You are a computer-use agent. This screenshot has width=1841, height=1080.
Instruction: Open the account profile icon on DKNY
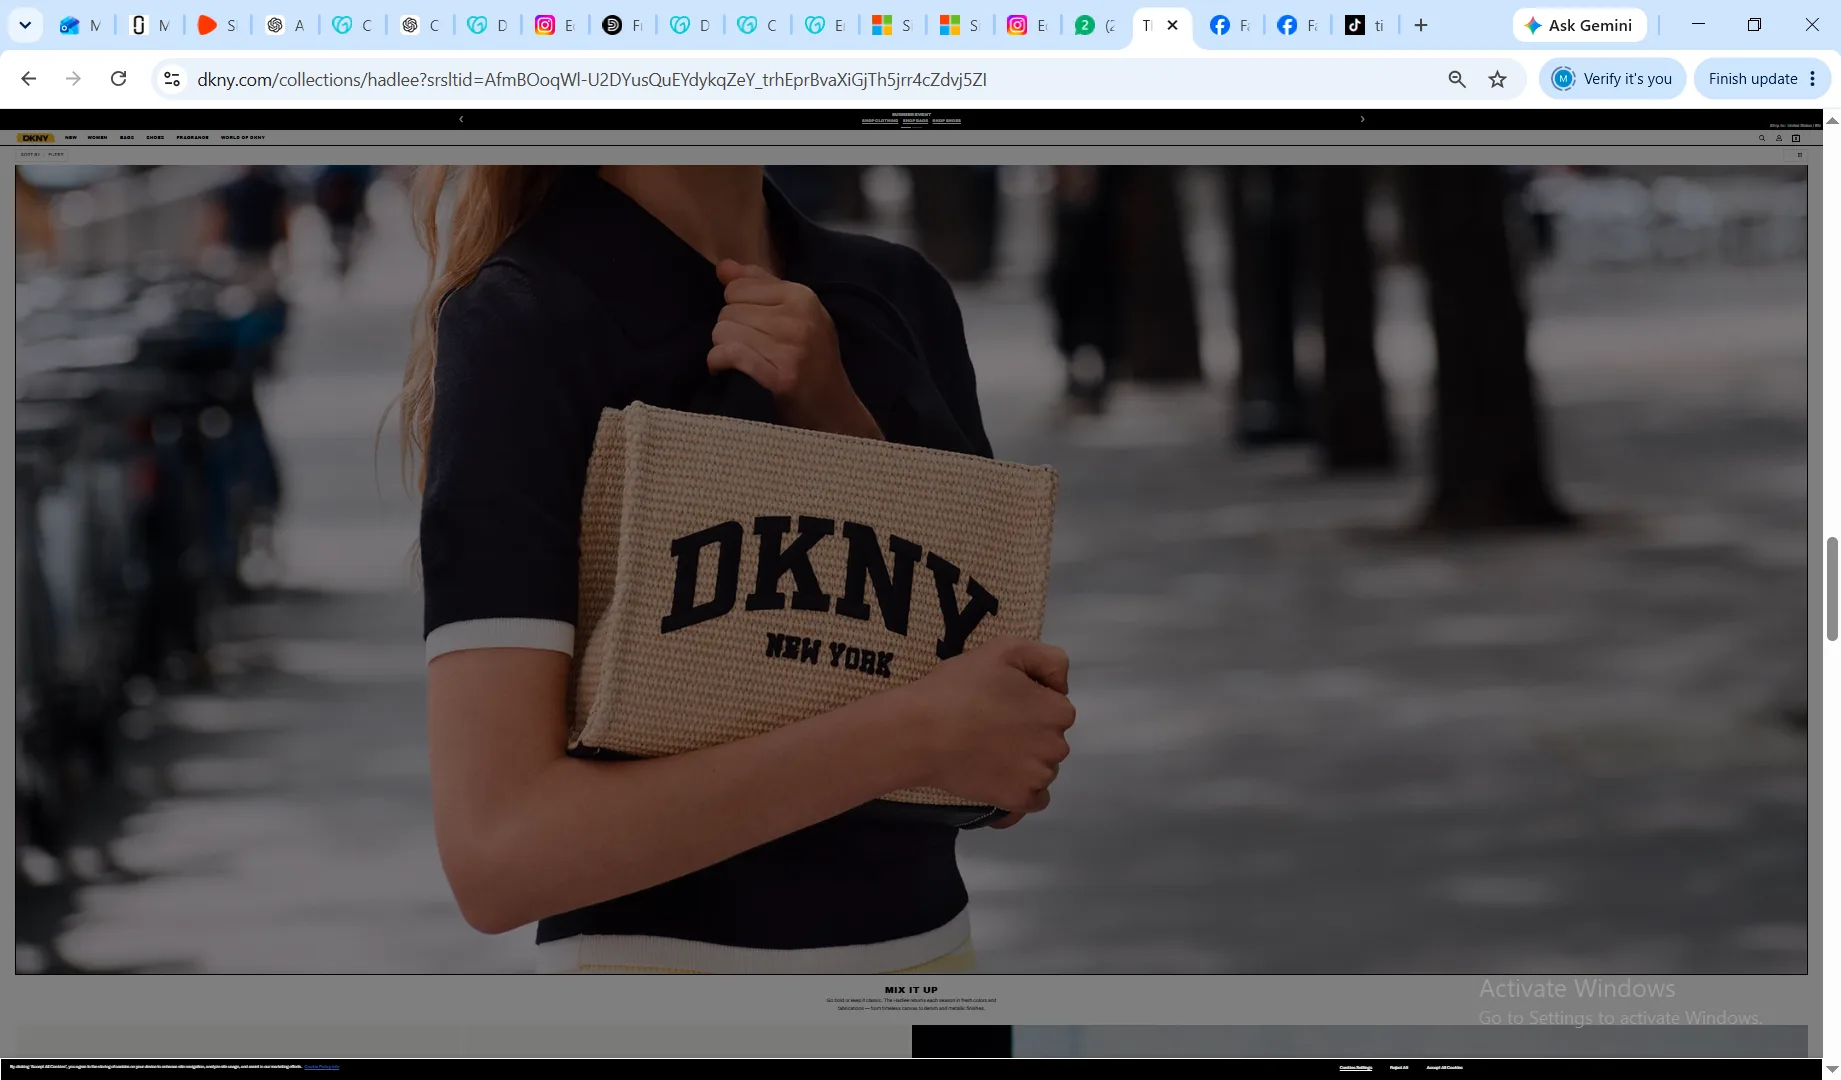point(1779,138)
